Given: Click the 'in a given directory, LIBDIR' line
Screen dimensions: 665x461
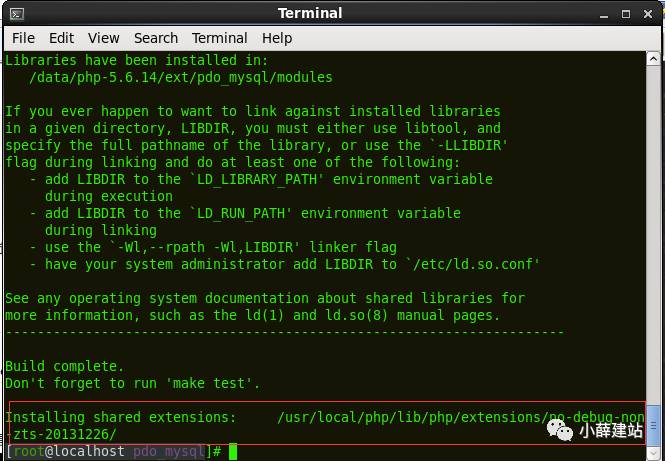Looking at the screenshot, I should point(253,129).
